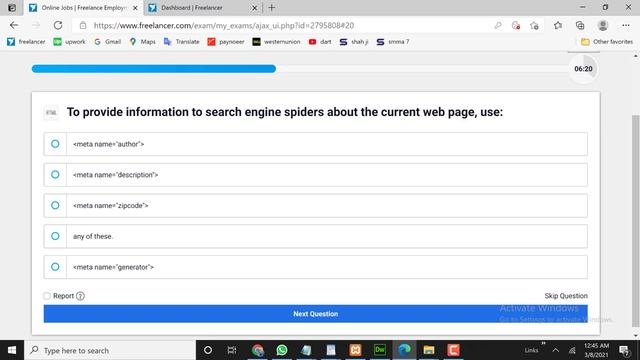Select the meta name generator answer
Image resolution: width=640 pixels, height=360 pixels.
tap(316, 267)
